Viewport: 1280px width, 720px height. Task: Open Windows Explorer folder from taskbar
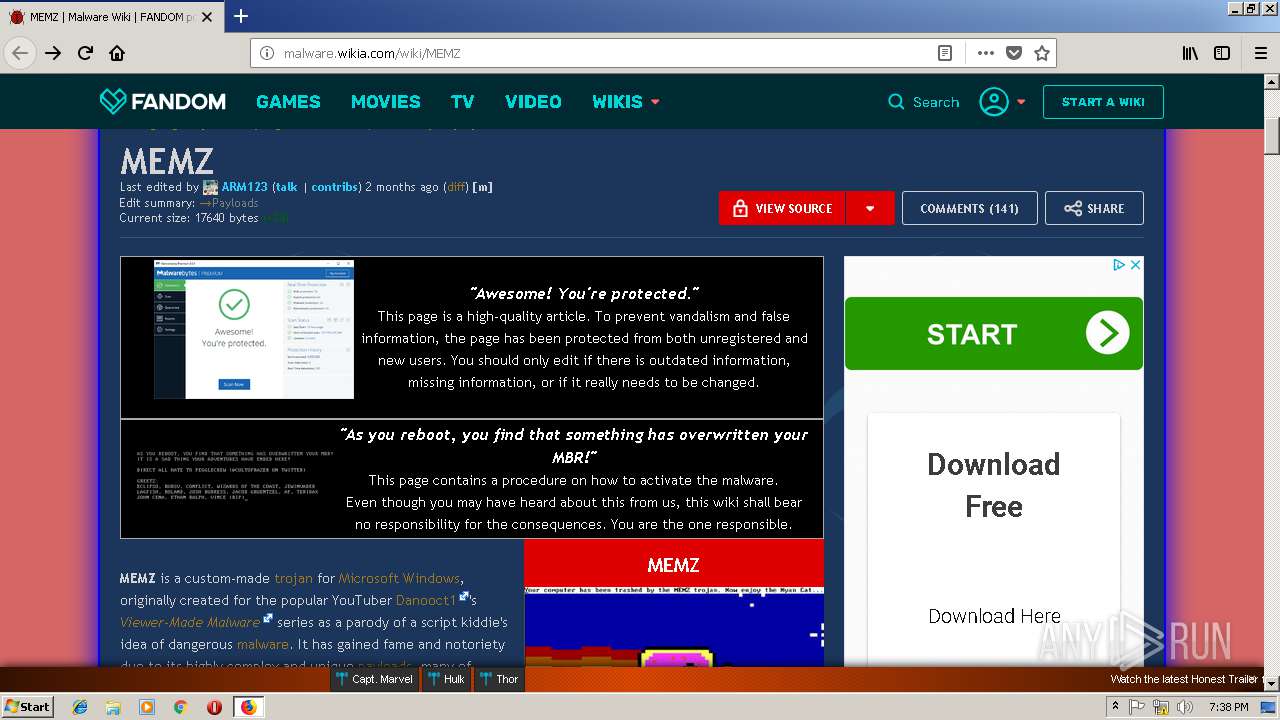(x=113, y=707)
